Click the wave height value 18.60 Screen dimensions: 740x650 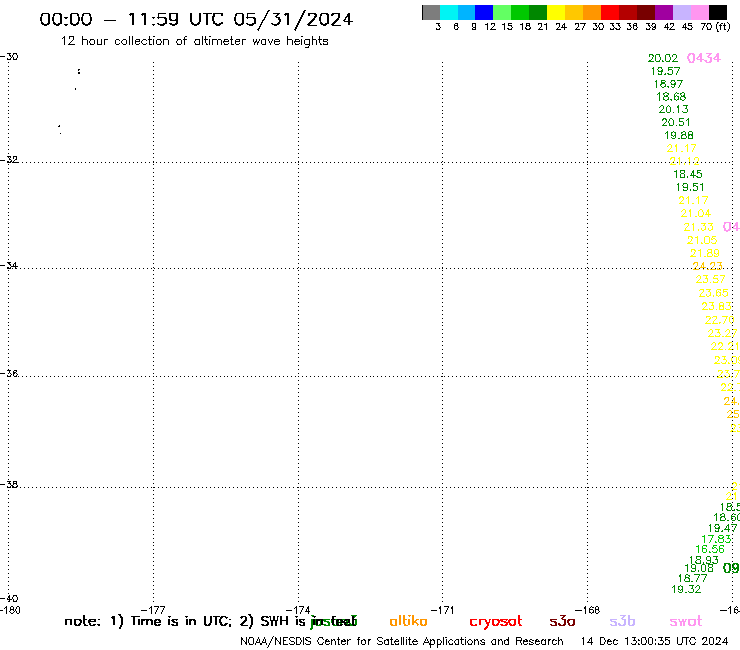[x=726, y=518]
